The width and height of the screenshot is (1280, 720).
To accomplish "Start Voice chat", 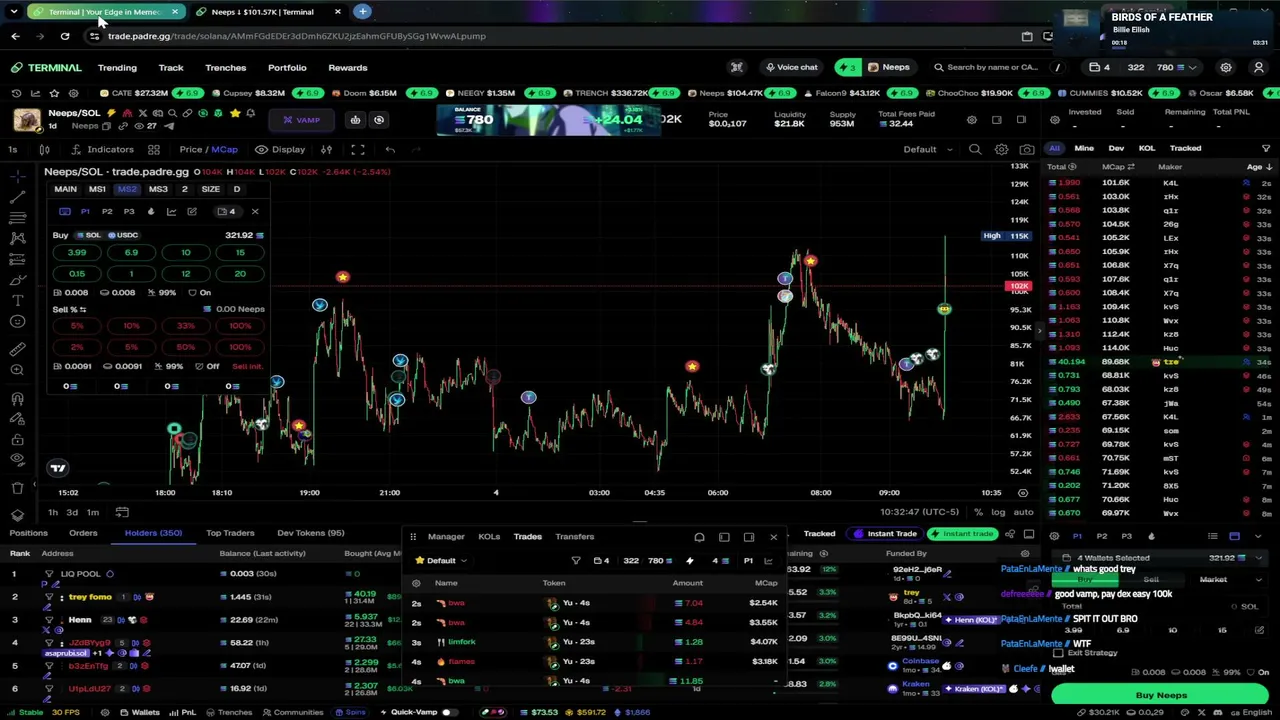I will pos(791,67).
